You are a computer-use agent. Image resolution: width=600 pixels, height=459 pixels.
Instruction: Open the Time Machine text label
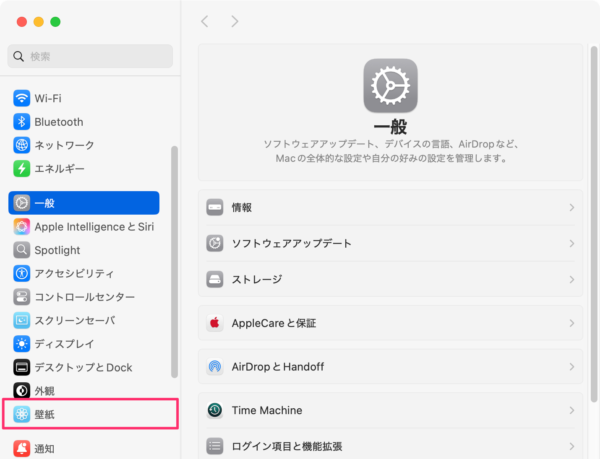(267, 410)
